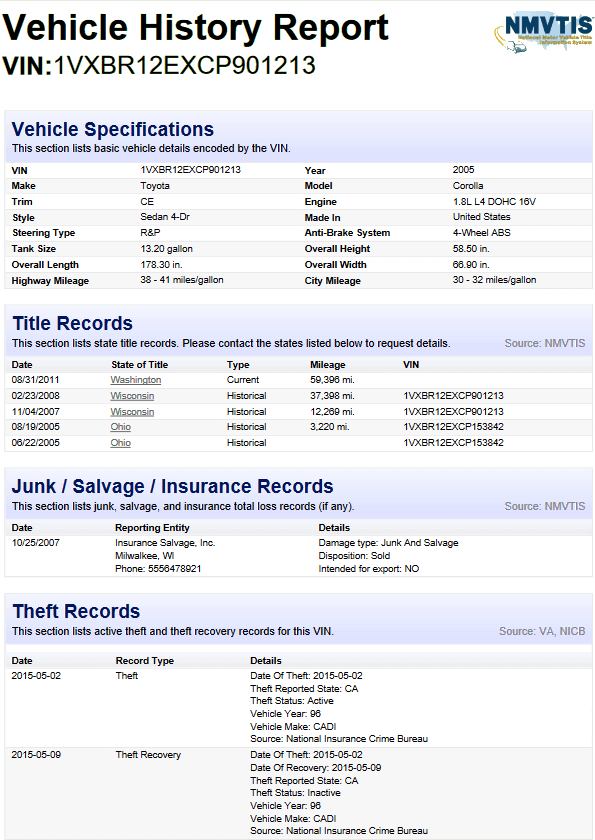Click the 59,398 mi. mileage entry
This screenshot has width=595, height=840.
[332, 380]
